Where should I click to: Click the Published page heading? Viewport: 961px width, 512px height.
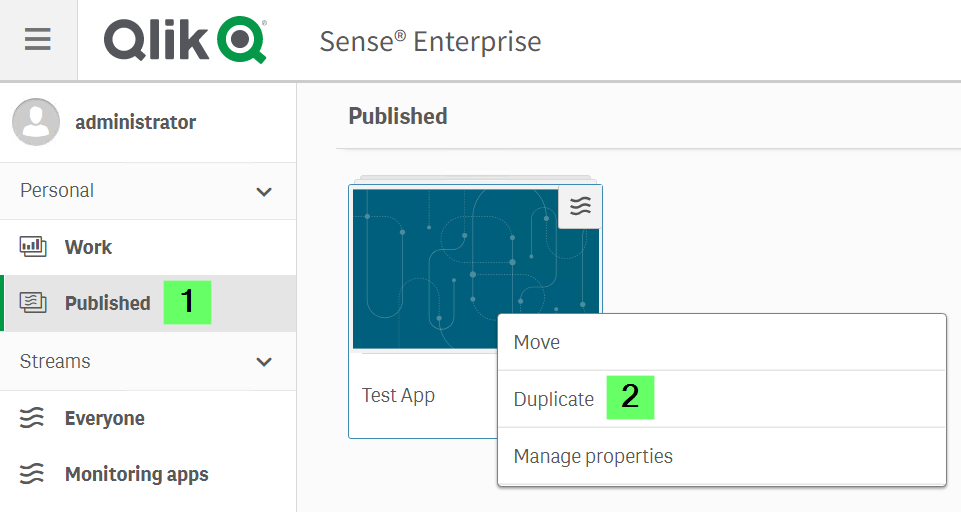[398, 117]
